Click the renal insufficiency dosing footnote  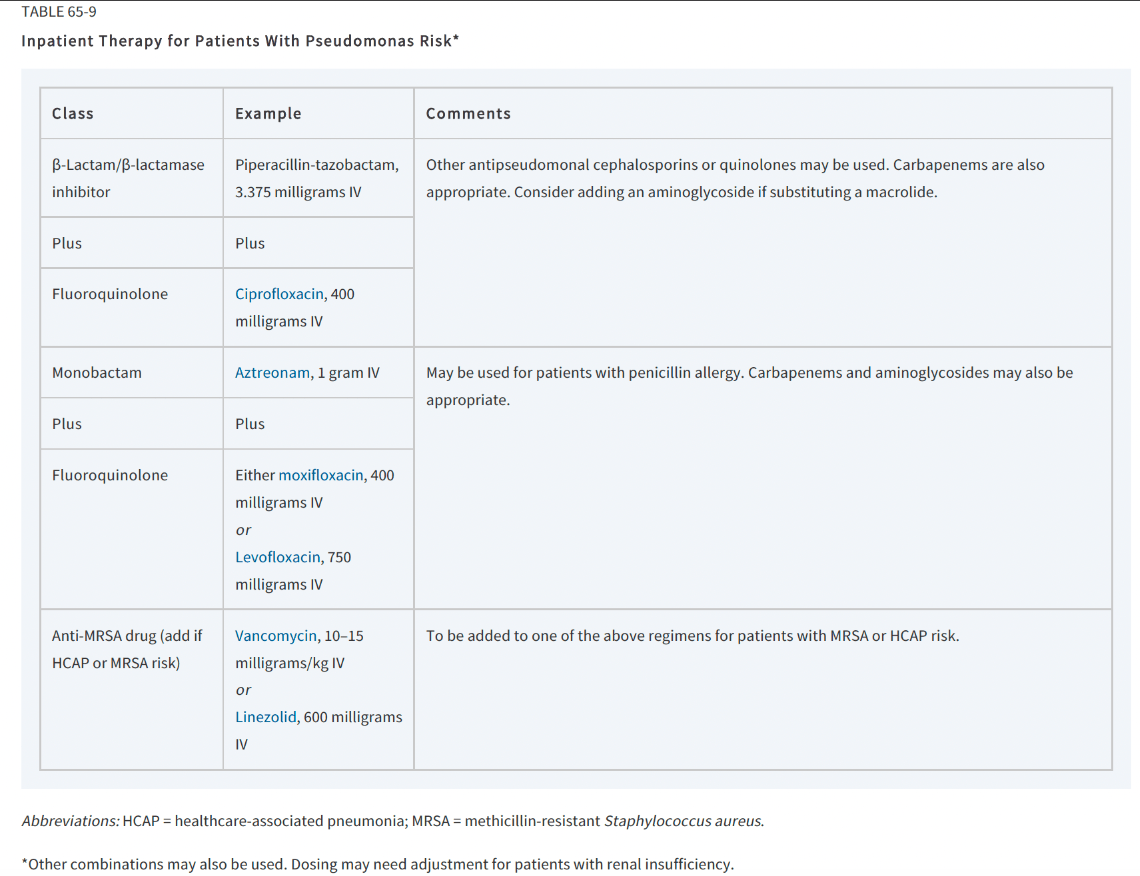377,864
